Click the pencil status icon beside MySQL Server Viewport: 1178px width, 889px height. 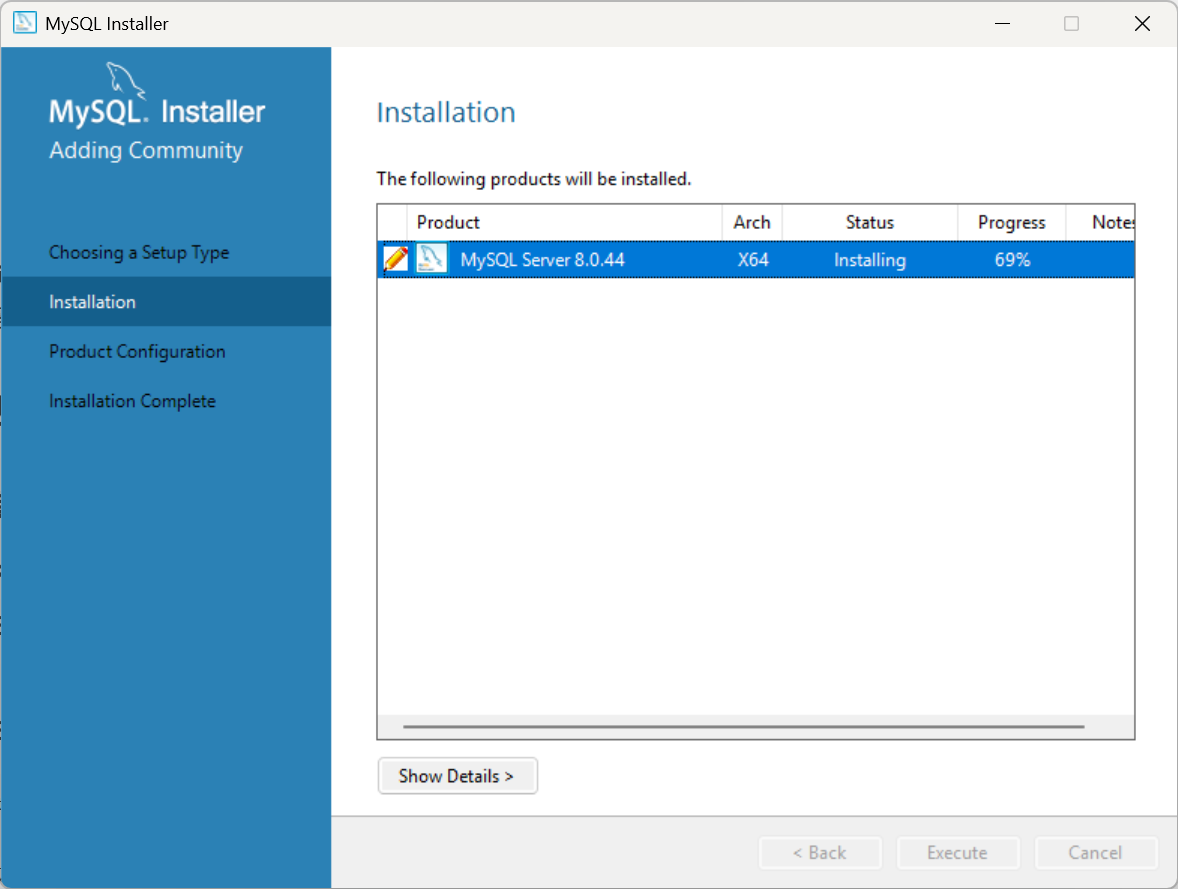pyautogui.click(x=395, y=259)
